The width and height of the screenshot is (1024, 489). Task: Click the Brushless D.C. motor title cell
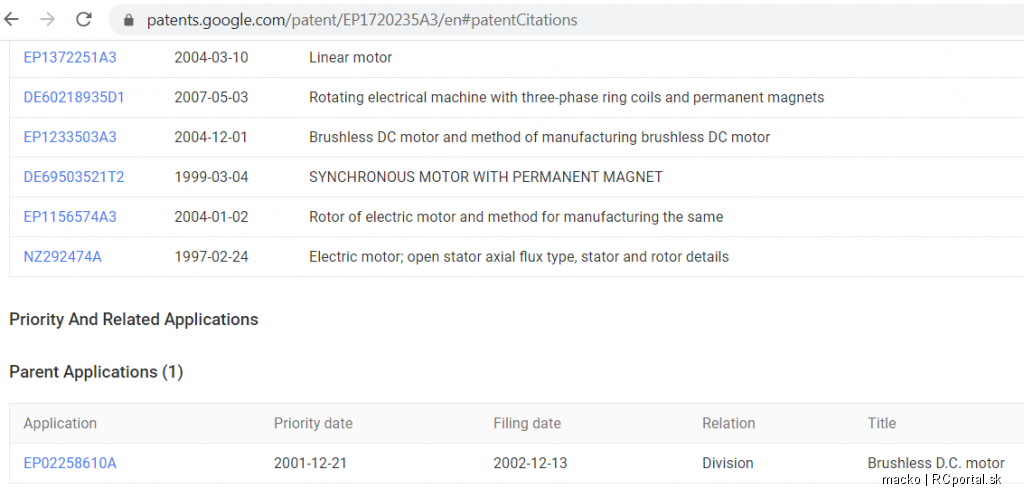[x=936, y=464]
